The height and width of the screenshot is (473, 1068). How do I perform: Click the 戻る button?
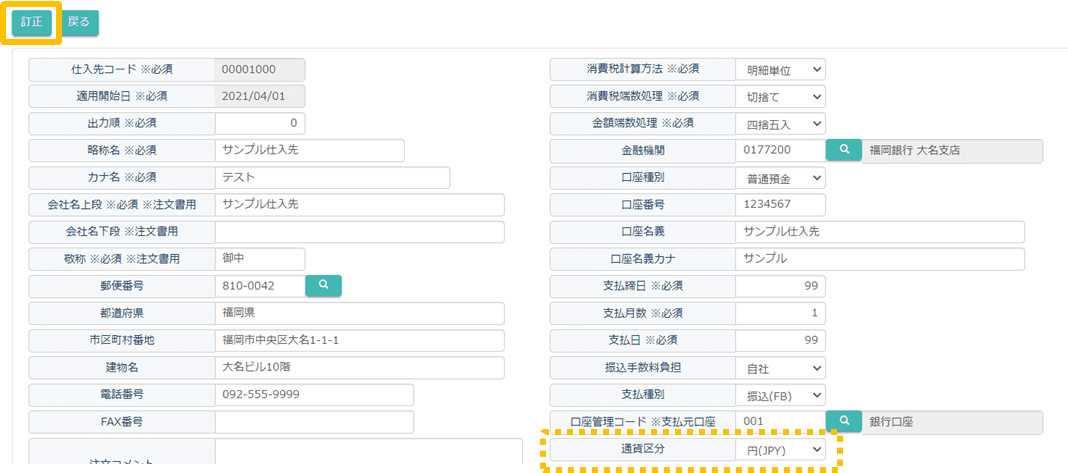point(79,22)
